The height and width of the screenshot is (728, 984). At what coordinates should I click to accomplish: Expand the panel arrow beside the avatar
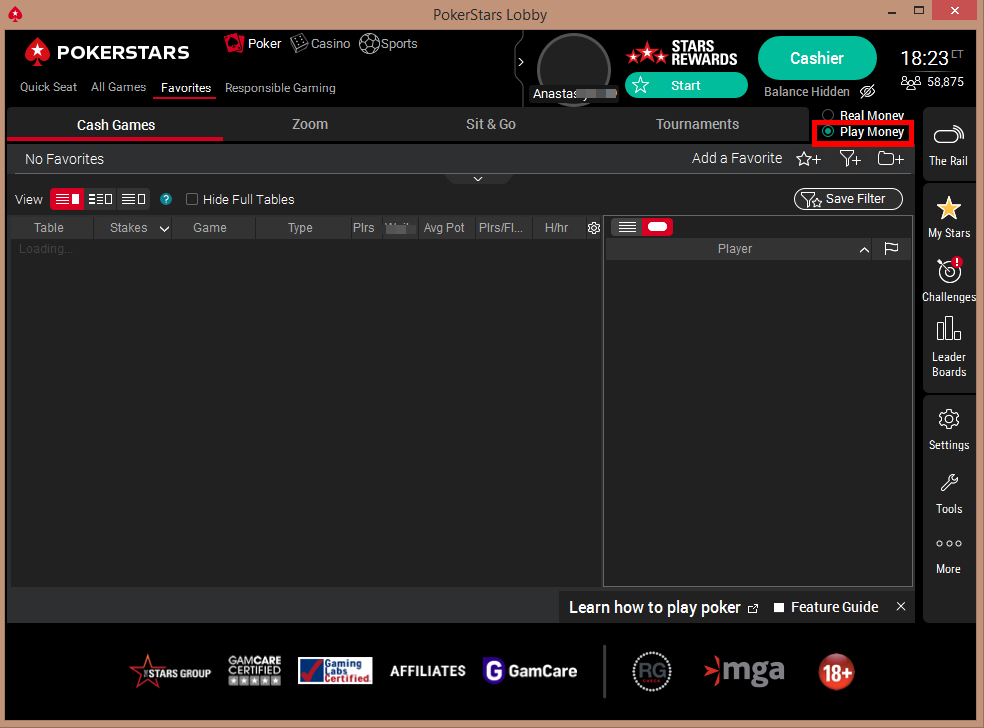pos(521,62)
